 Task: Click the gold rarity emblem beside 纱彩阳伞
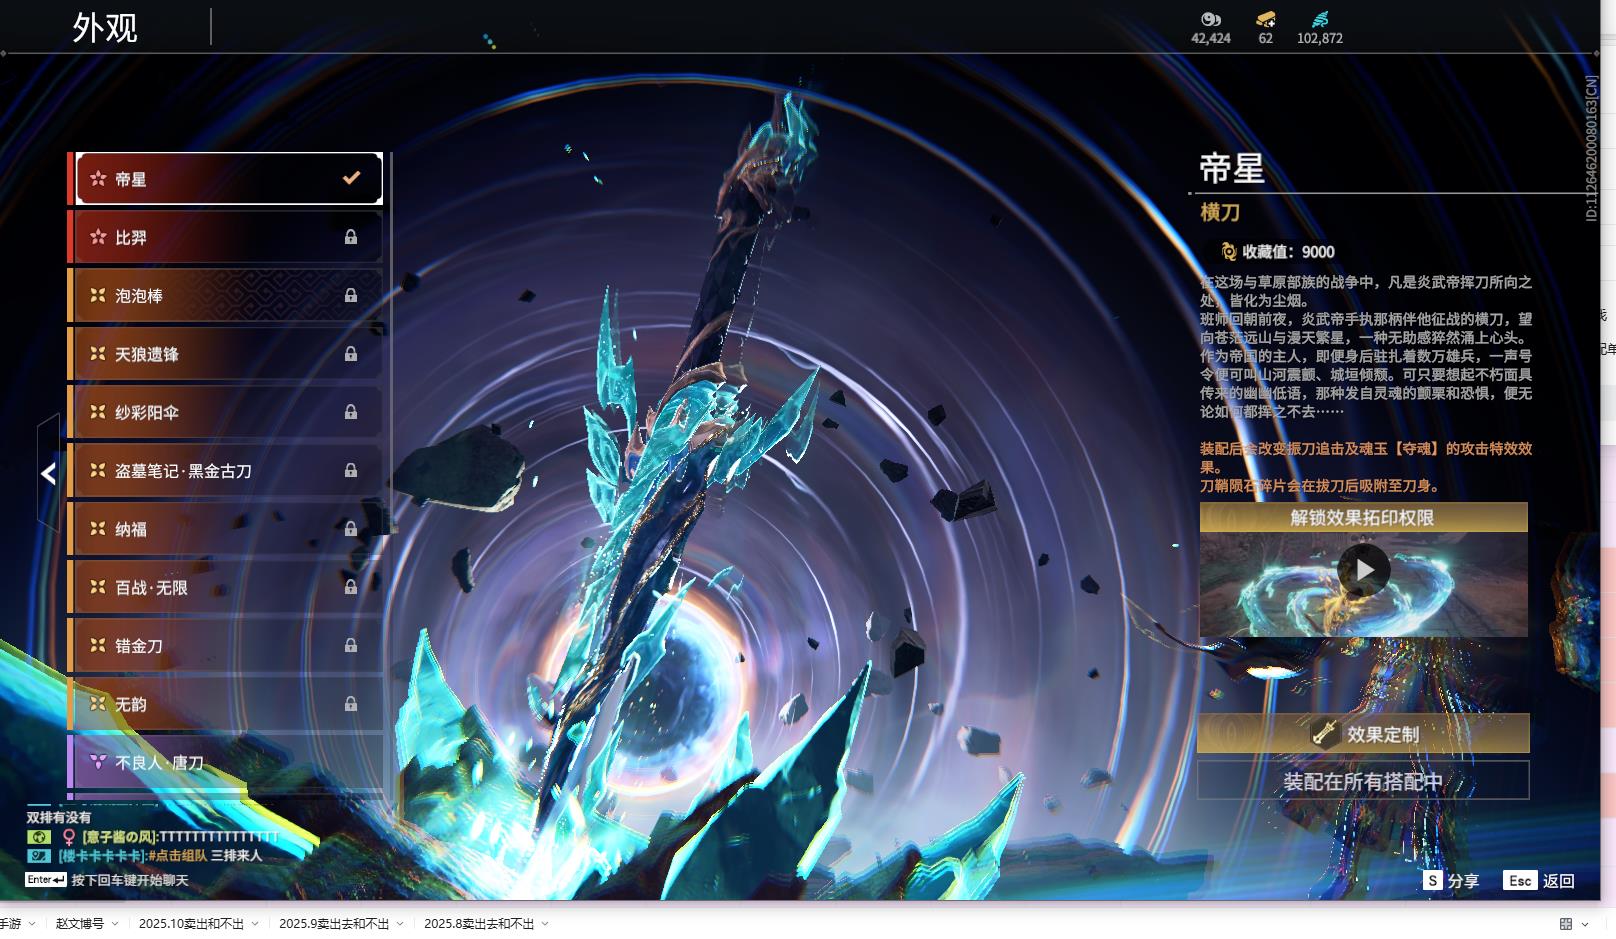pyautogui.click(x=98, y=412)
